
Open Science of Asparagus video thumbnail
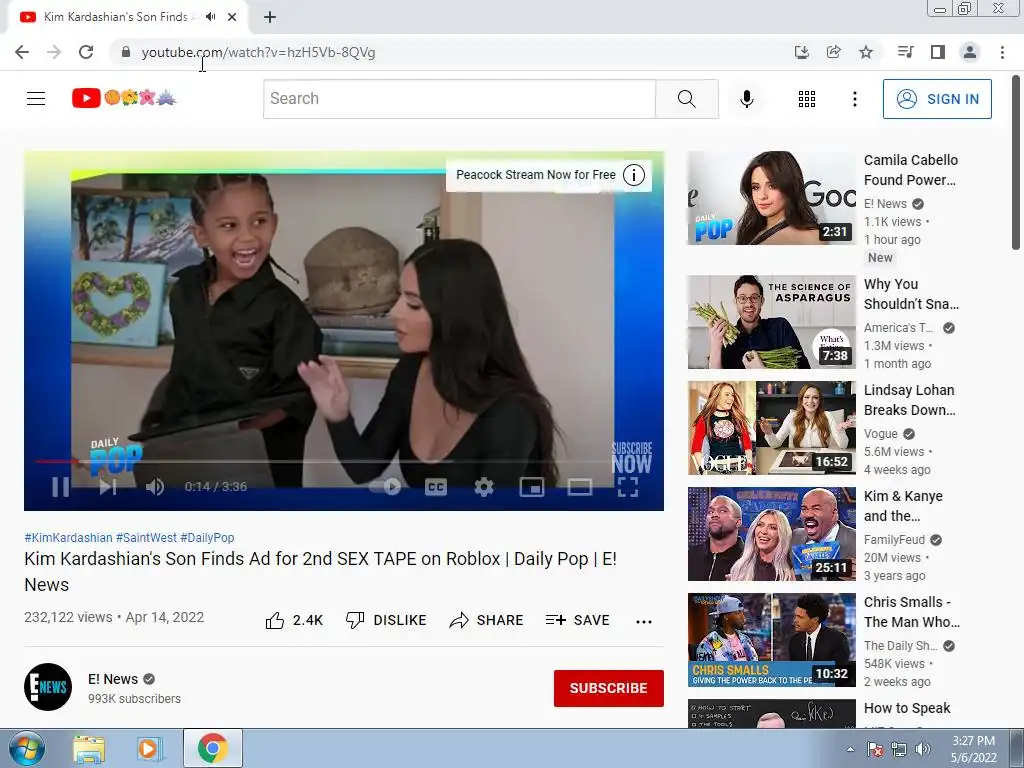click(771, 322)
